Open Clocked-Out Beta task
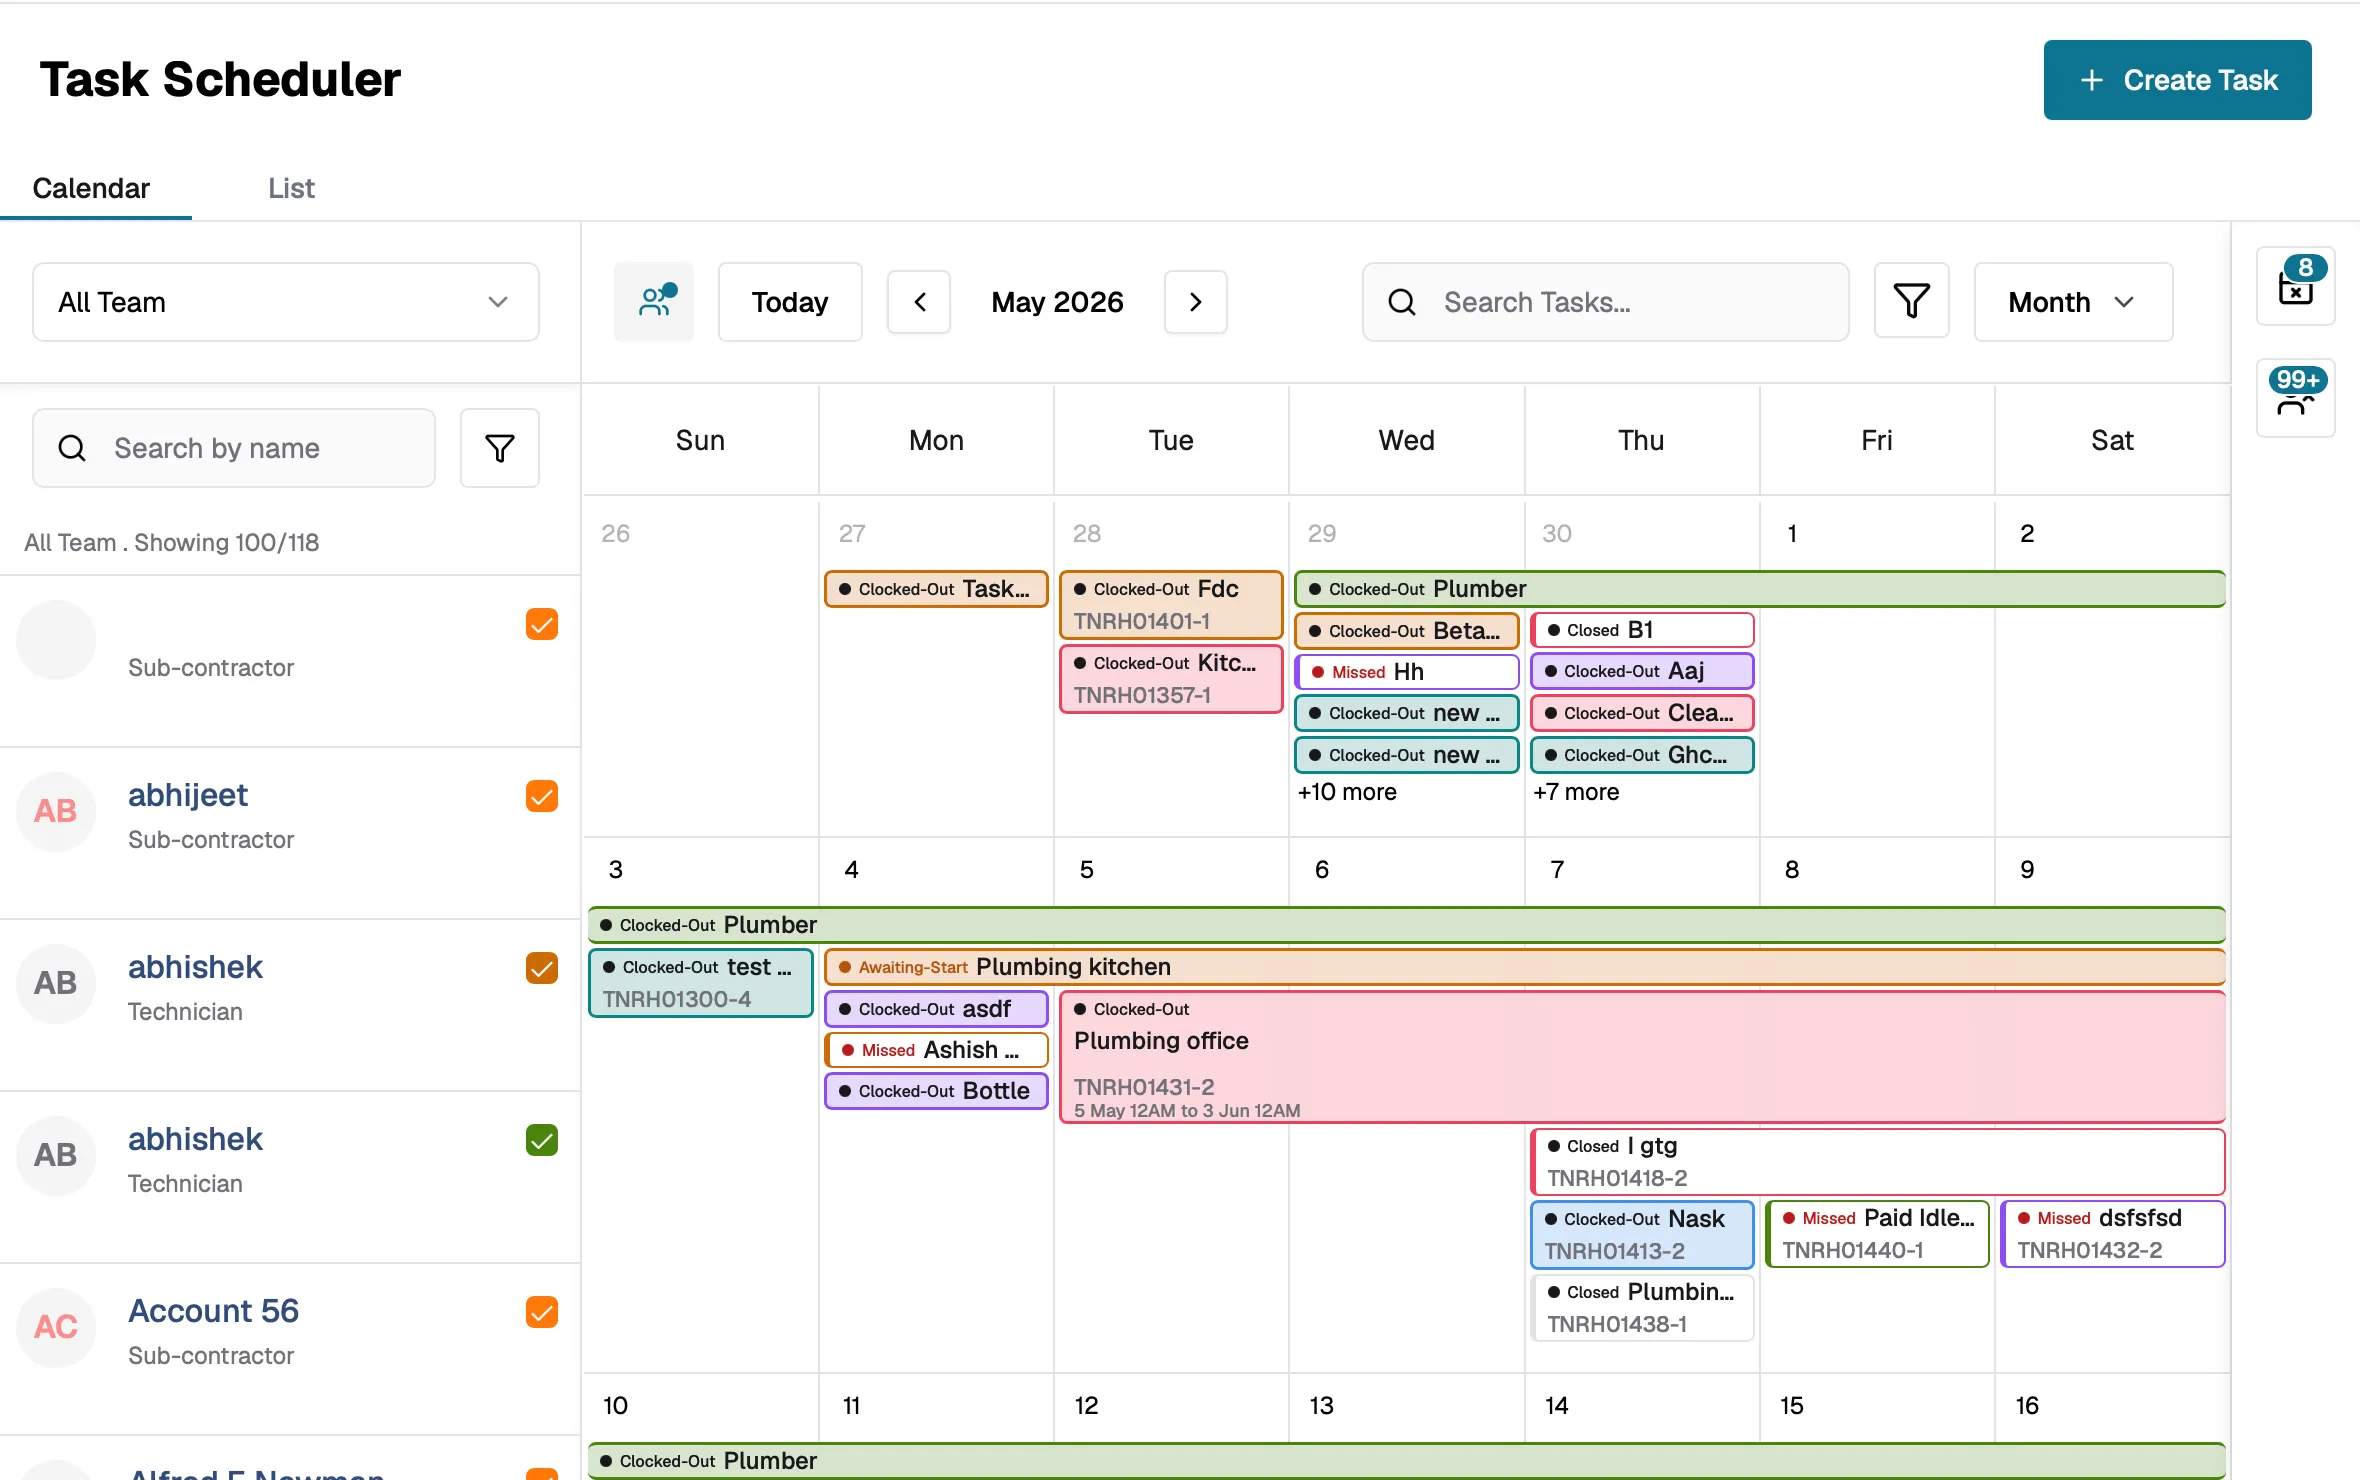Image resolution: width=2360 pixels, height=1480 pixels. (1407, 631)
